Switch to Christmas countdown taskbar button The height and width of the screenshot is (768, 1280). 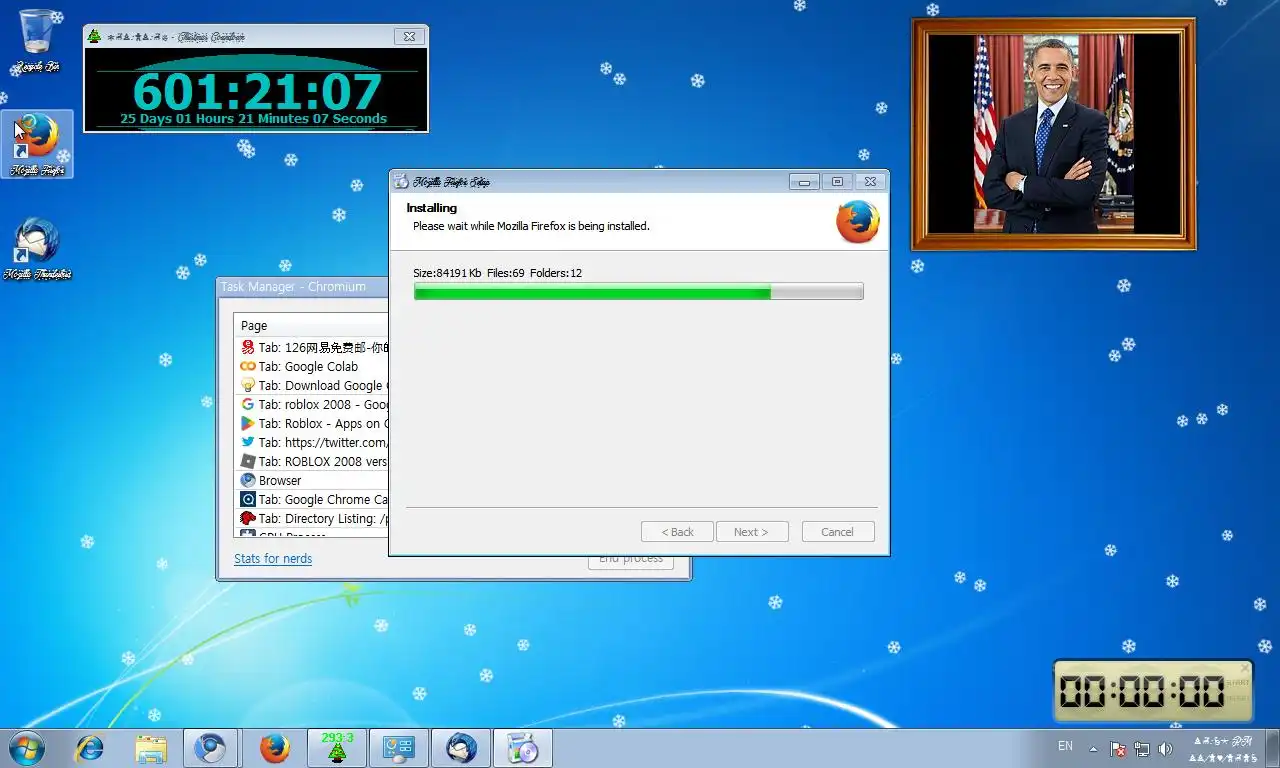(x=337, y=748)
